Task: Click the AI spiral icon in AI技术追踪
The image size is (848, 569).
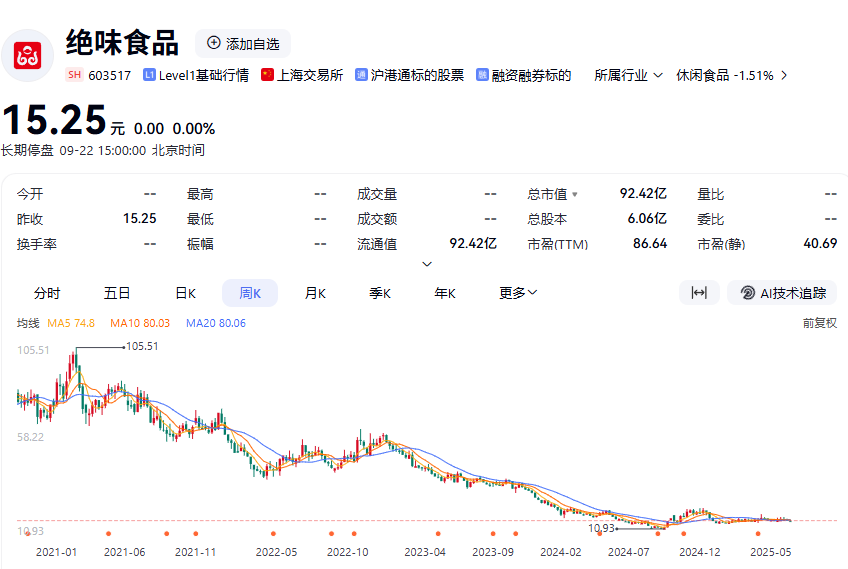Action: (748, 293)
